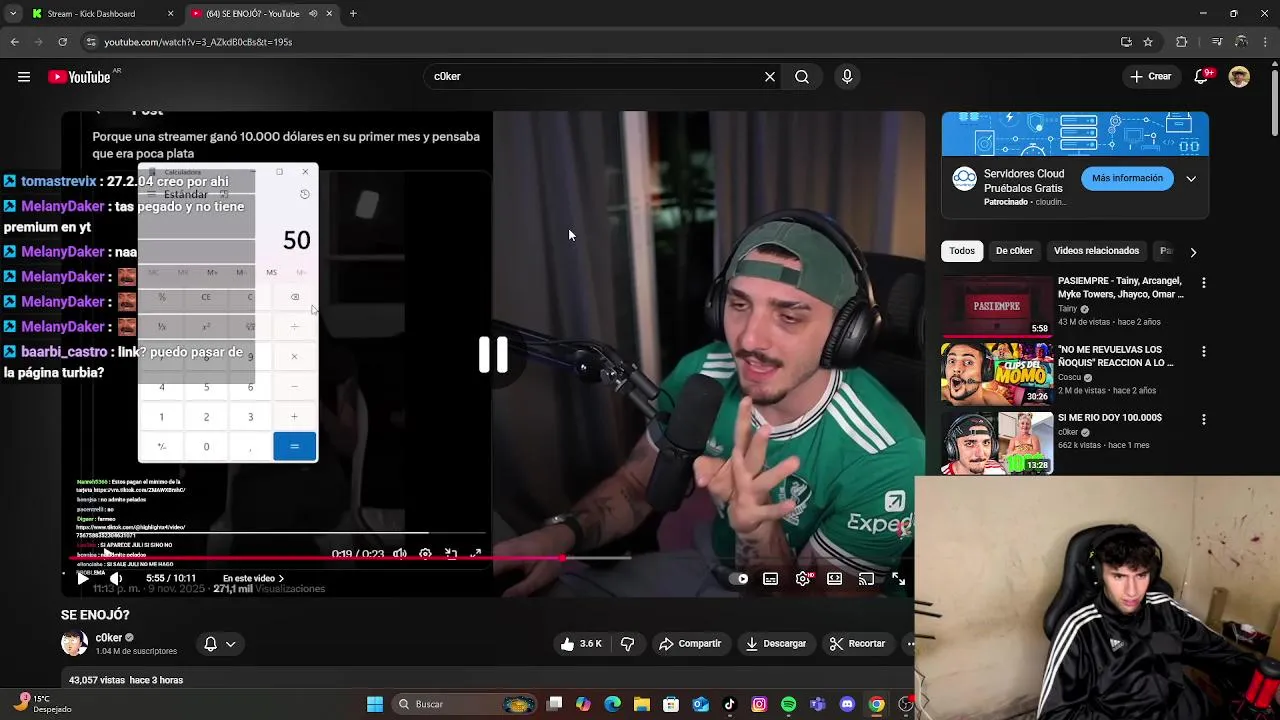This screenshot has width=1280, height=720.
Task: Open Spotify from the taskbar
Action: (x=788, y=704)
